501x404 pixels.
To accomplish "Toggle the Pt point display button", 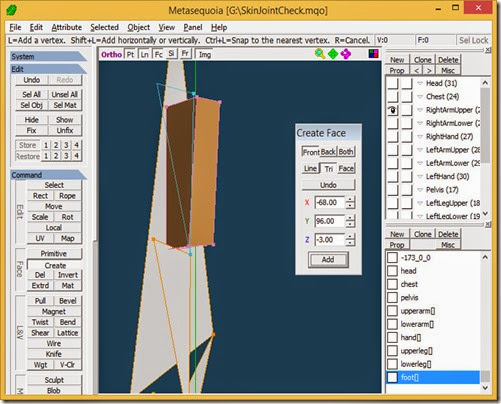I will pos(130,54).
